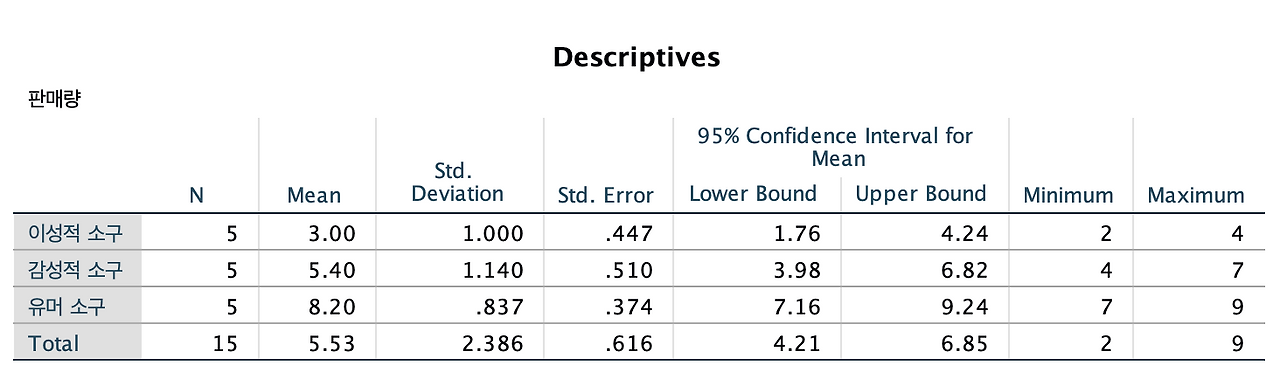Click the Std. Deviation column header
Image resolution: width=1280 pixels, height=386 pixels.
[457, 183]
